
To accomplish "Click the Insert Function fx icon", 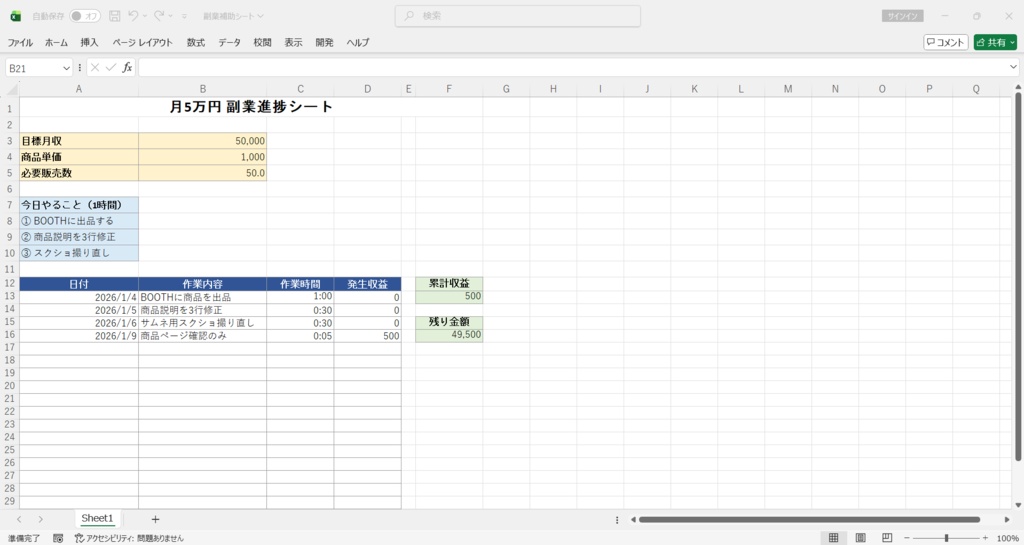I will [127, 67].
